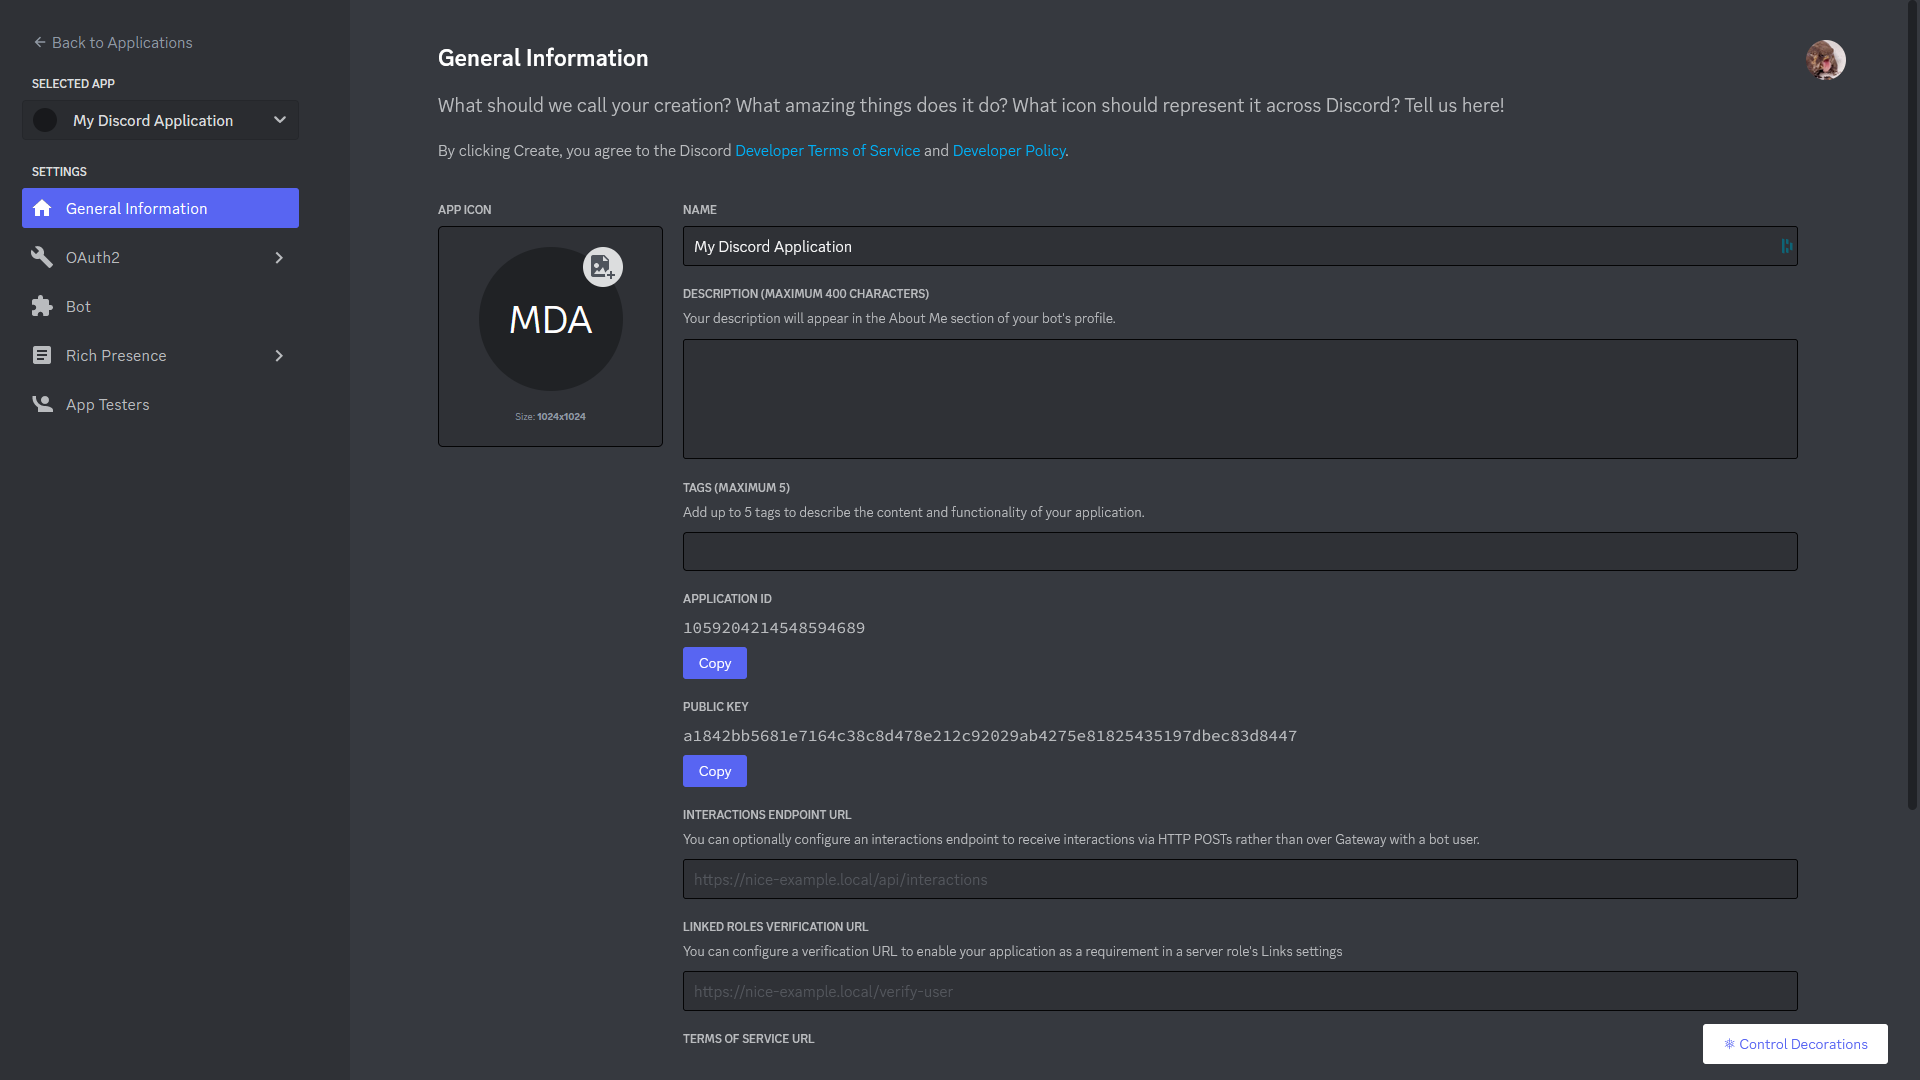Open App Testers via its person icon
The height and width of the screenshot is (1080, 1920).
(42, 404)
